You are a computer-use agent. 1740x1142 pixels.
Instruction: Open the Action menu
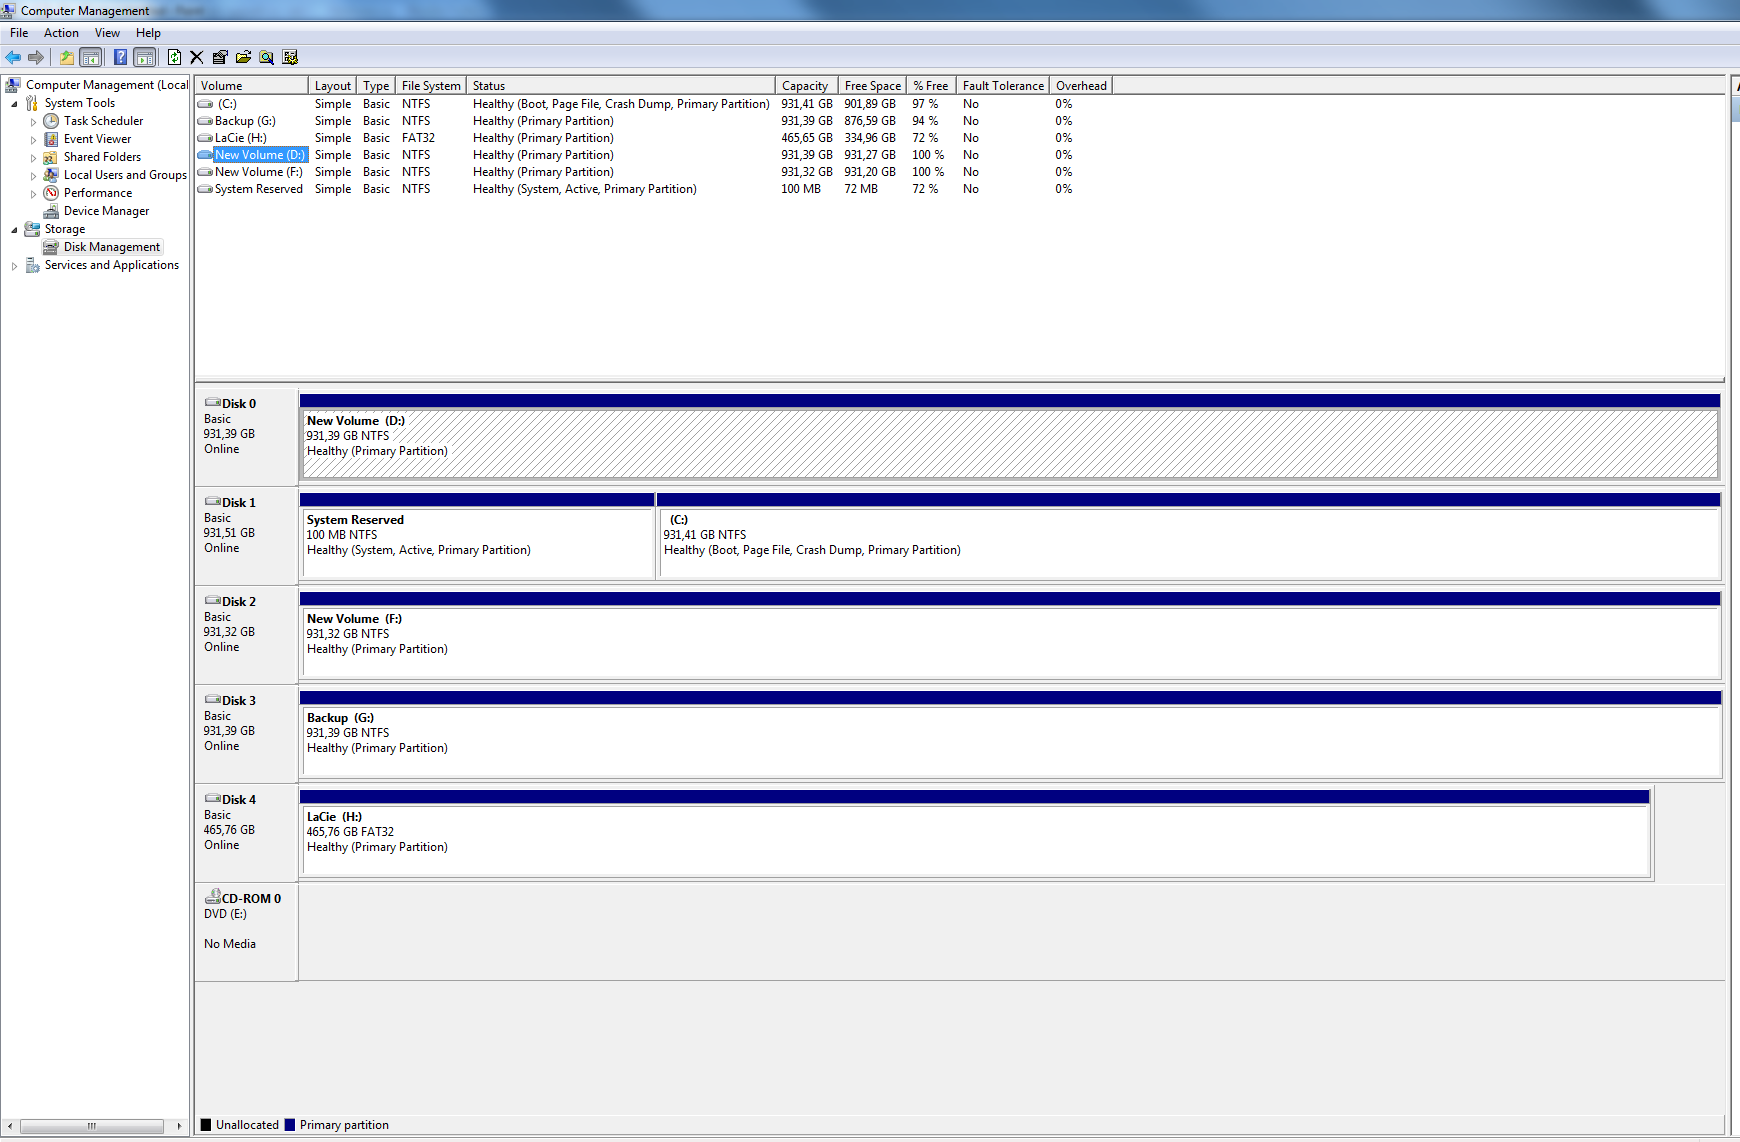61,33
